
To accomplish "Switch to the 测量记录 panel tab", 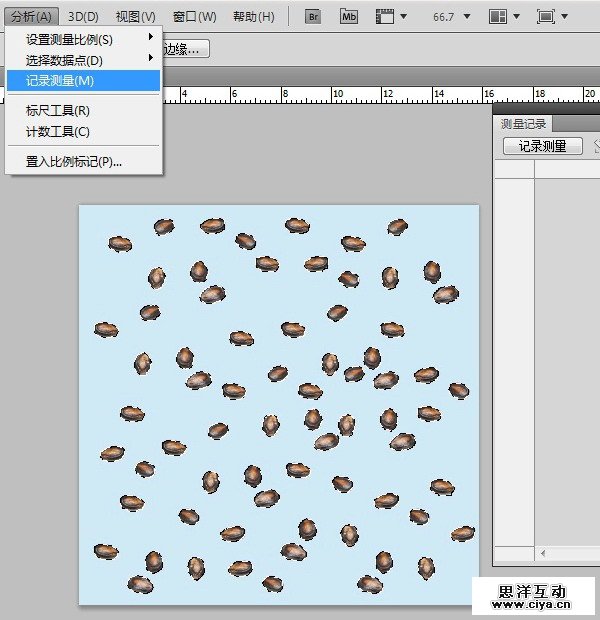I will tap(523, 124).
